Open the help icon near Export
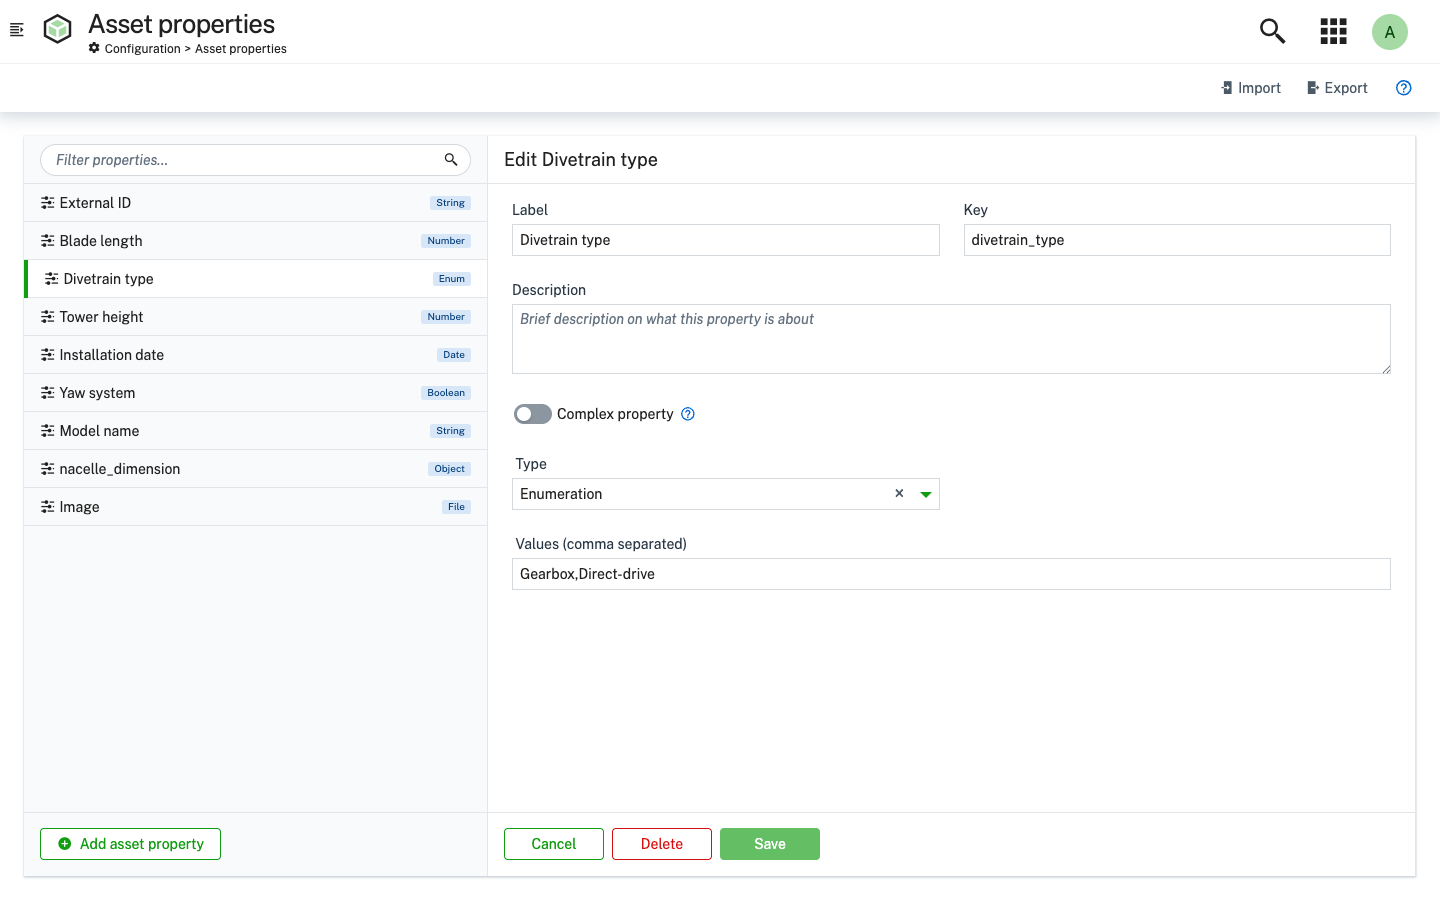 pos(1403,88)
